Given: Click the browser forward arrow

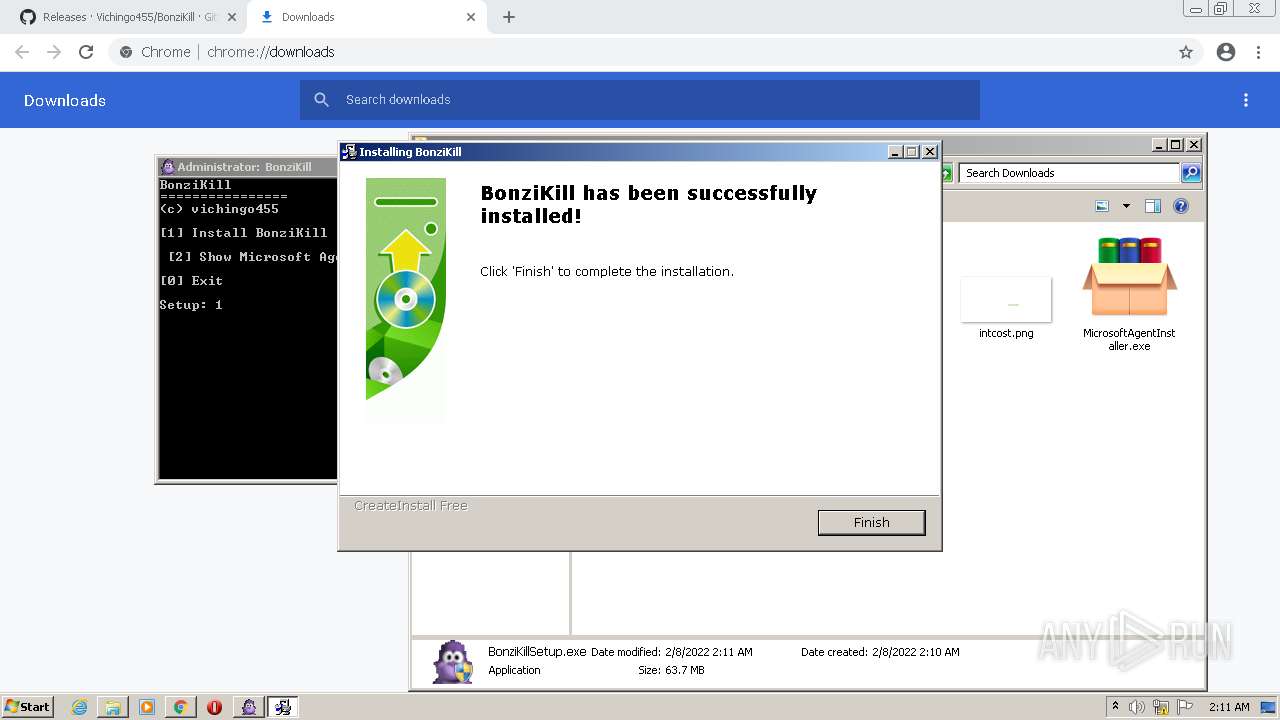Looking at the screenshot, I should (x=54, y=52).
